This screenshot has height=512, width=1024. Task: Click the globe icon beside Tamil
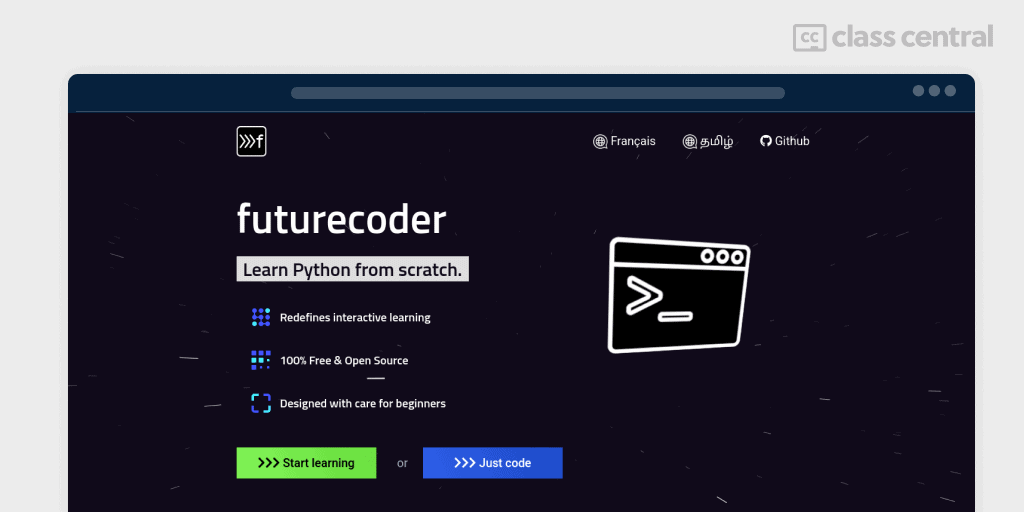point(690,141)
